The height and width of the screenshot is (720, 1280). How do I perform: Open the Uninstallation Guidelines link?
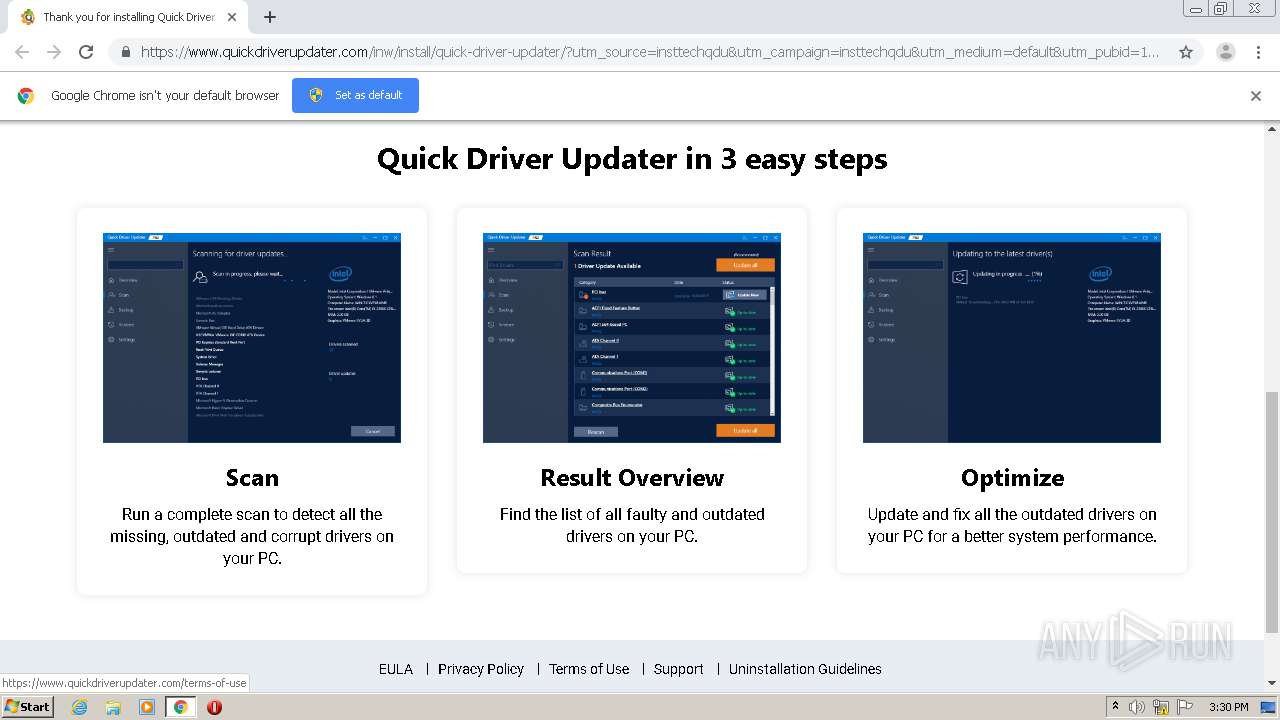click(805, 669)
